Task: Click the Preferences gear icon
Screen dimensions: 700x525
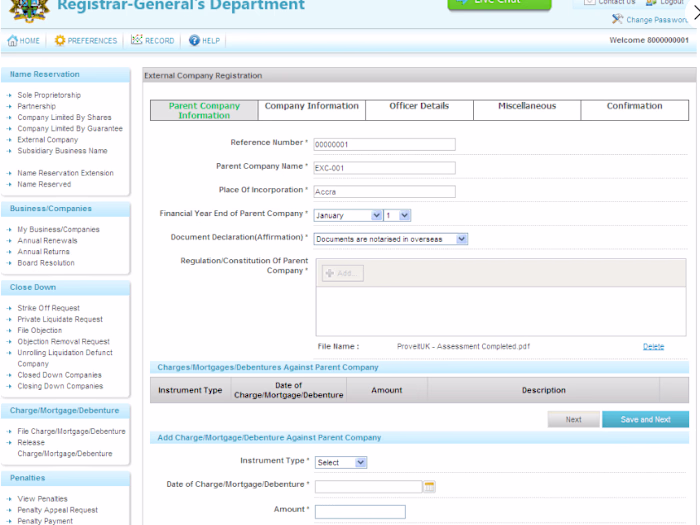Action: pos(60,41)
